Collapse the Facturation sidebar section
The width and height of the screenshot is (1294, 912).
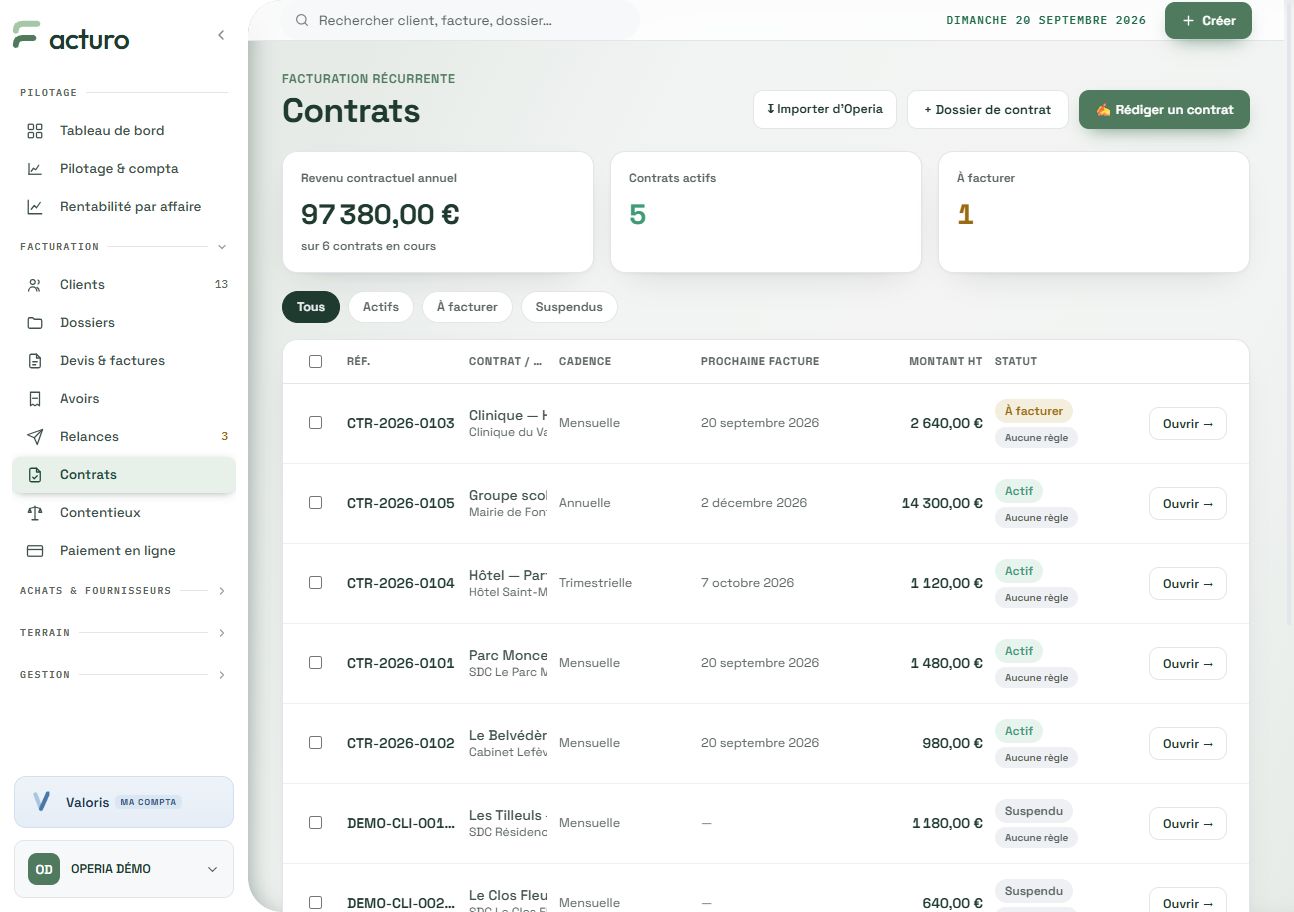[222, 247]
